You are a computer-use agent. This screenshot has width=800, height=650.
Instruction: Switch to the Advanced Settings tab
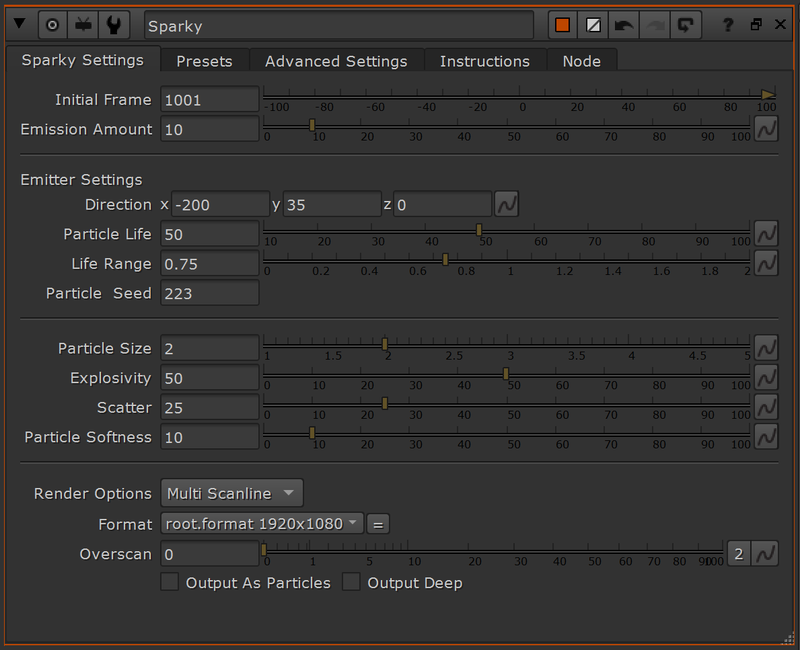(x=336, y=61)
